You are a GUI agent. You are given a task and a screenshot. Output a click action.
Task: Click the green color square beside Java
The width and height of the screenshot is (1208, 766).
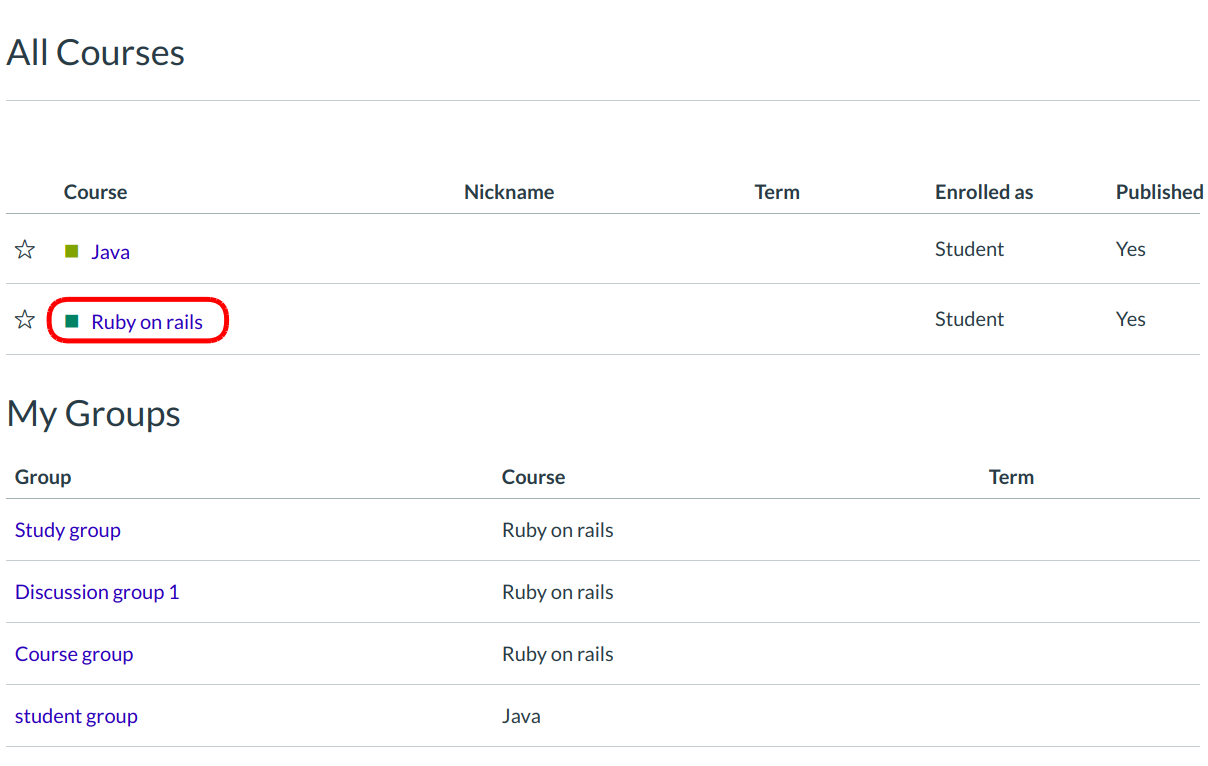pyautogui.click(x=72, y=251)
